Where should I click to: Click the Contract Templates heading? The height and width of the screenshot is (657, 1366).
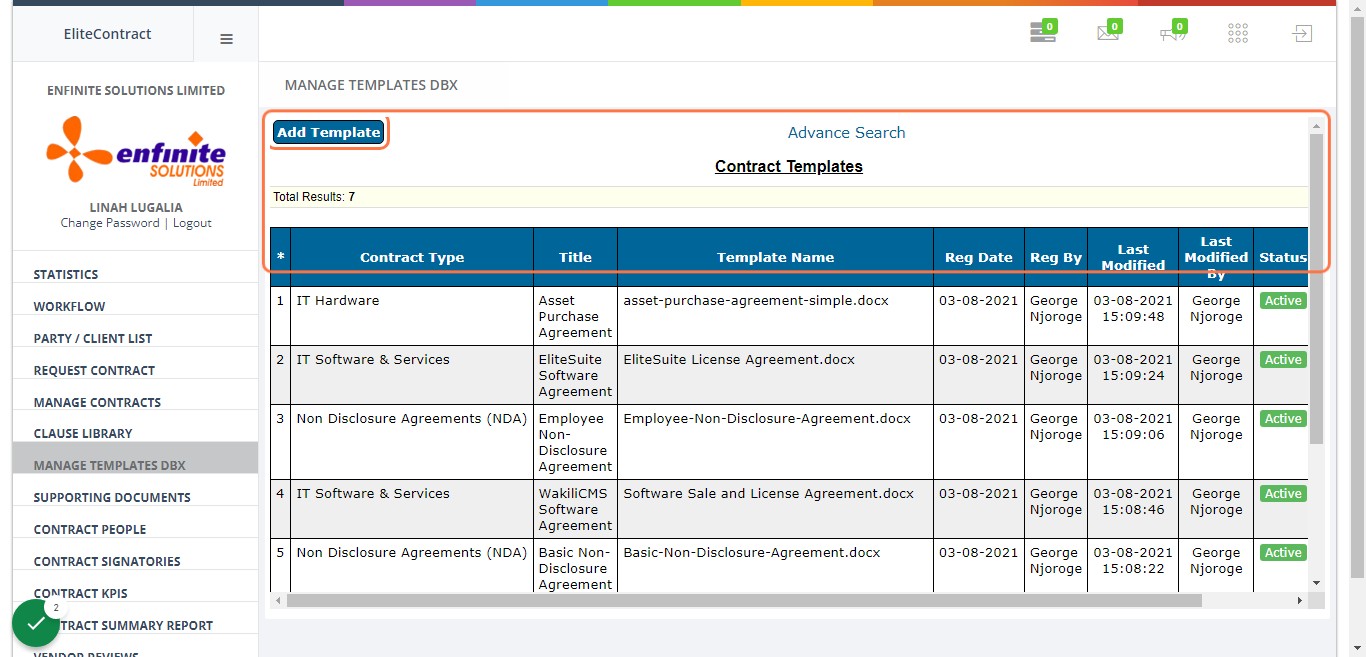coord(788,167)
